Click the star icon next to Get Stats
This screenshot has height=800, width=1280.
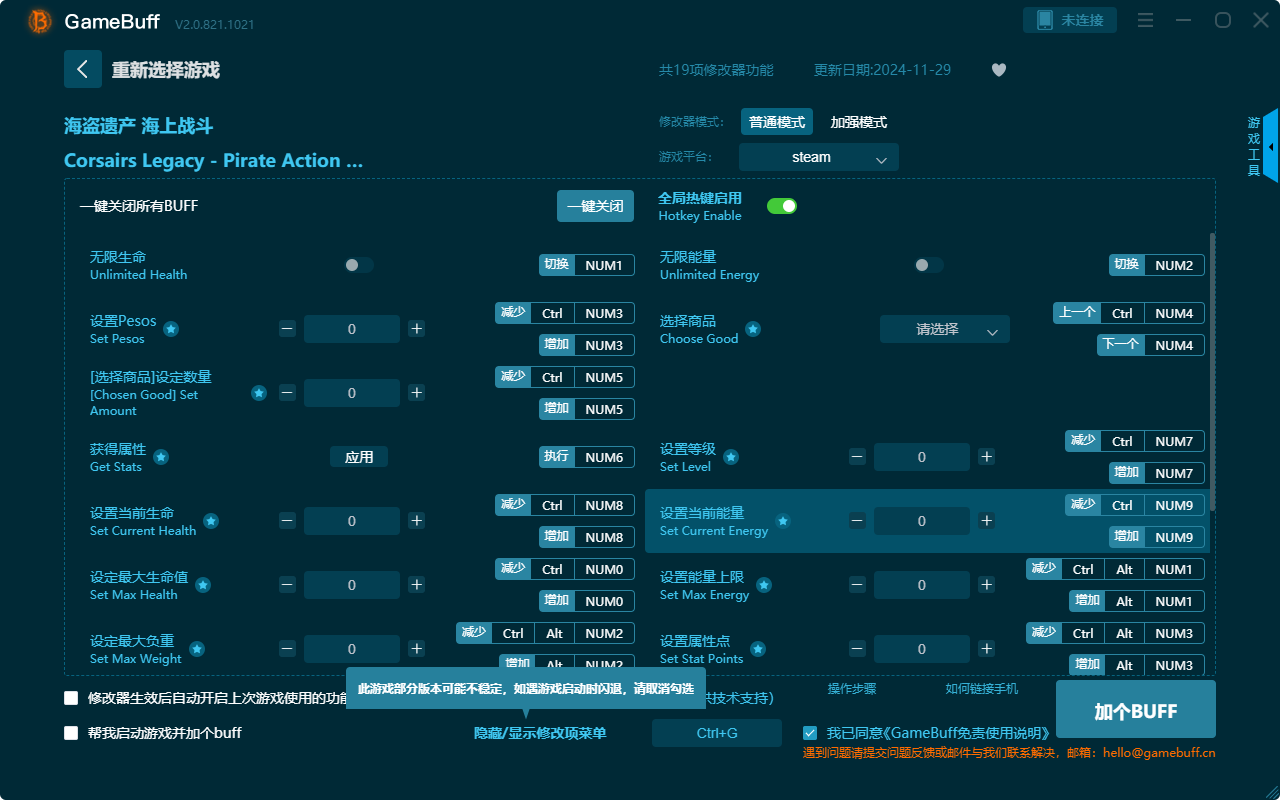[161, 457]
